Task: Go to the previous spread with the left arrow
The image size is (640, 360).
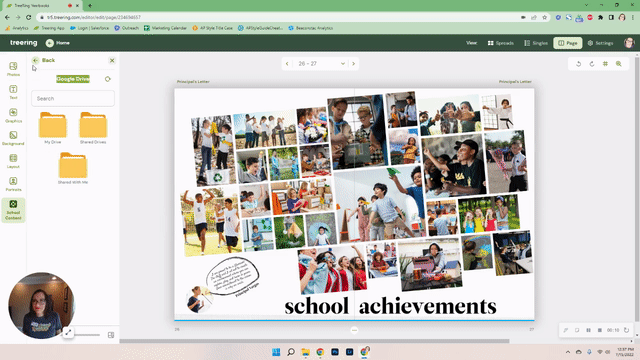Action: tap(287, 64)
